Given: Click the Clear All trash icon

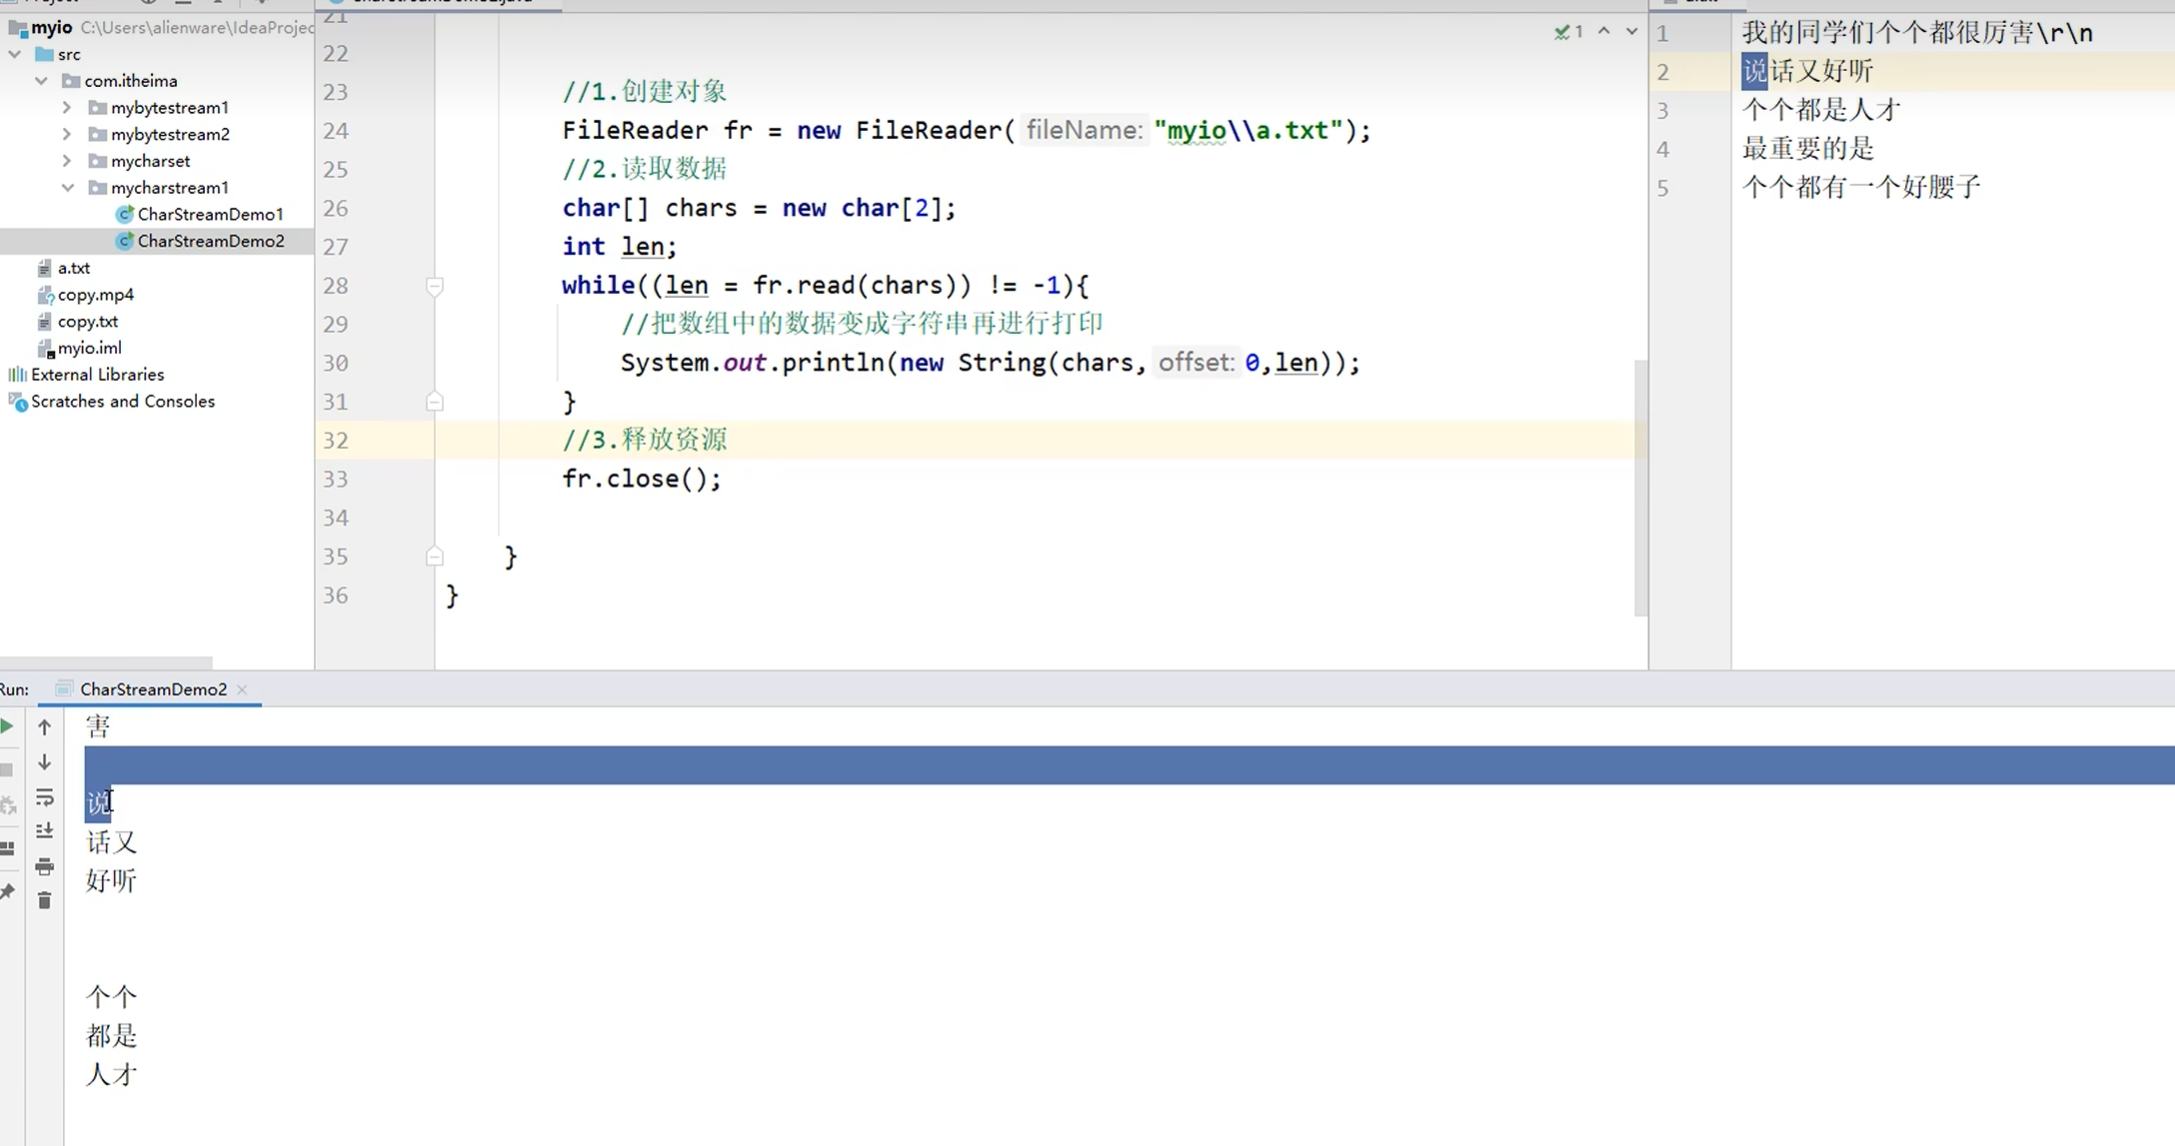Looking at the screenshot, I should (44, 901).
